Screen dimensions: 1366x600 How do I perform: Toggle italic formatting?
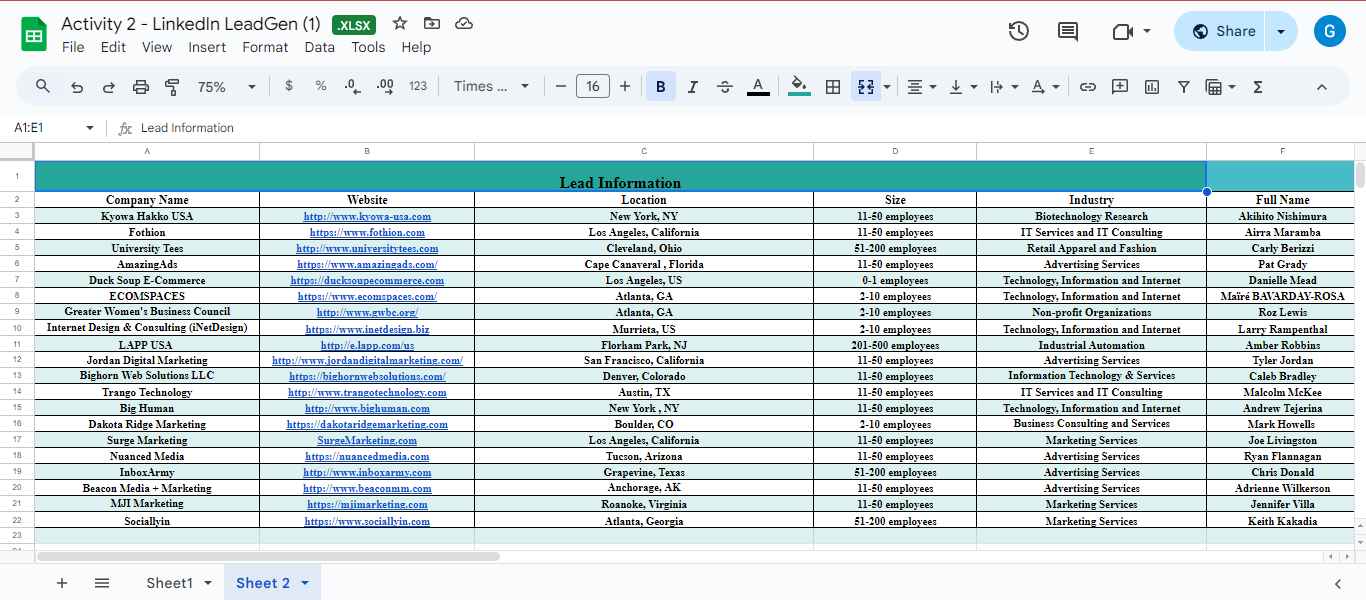click(693, 87)
